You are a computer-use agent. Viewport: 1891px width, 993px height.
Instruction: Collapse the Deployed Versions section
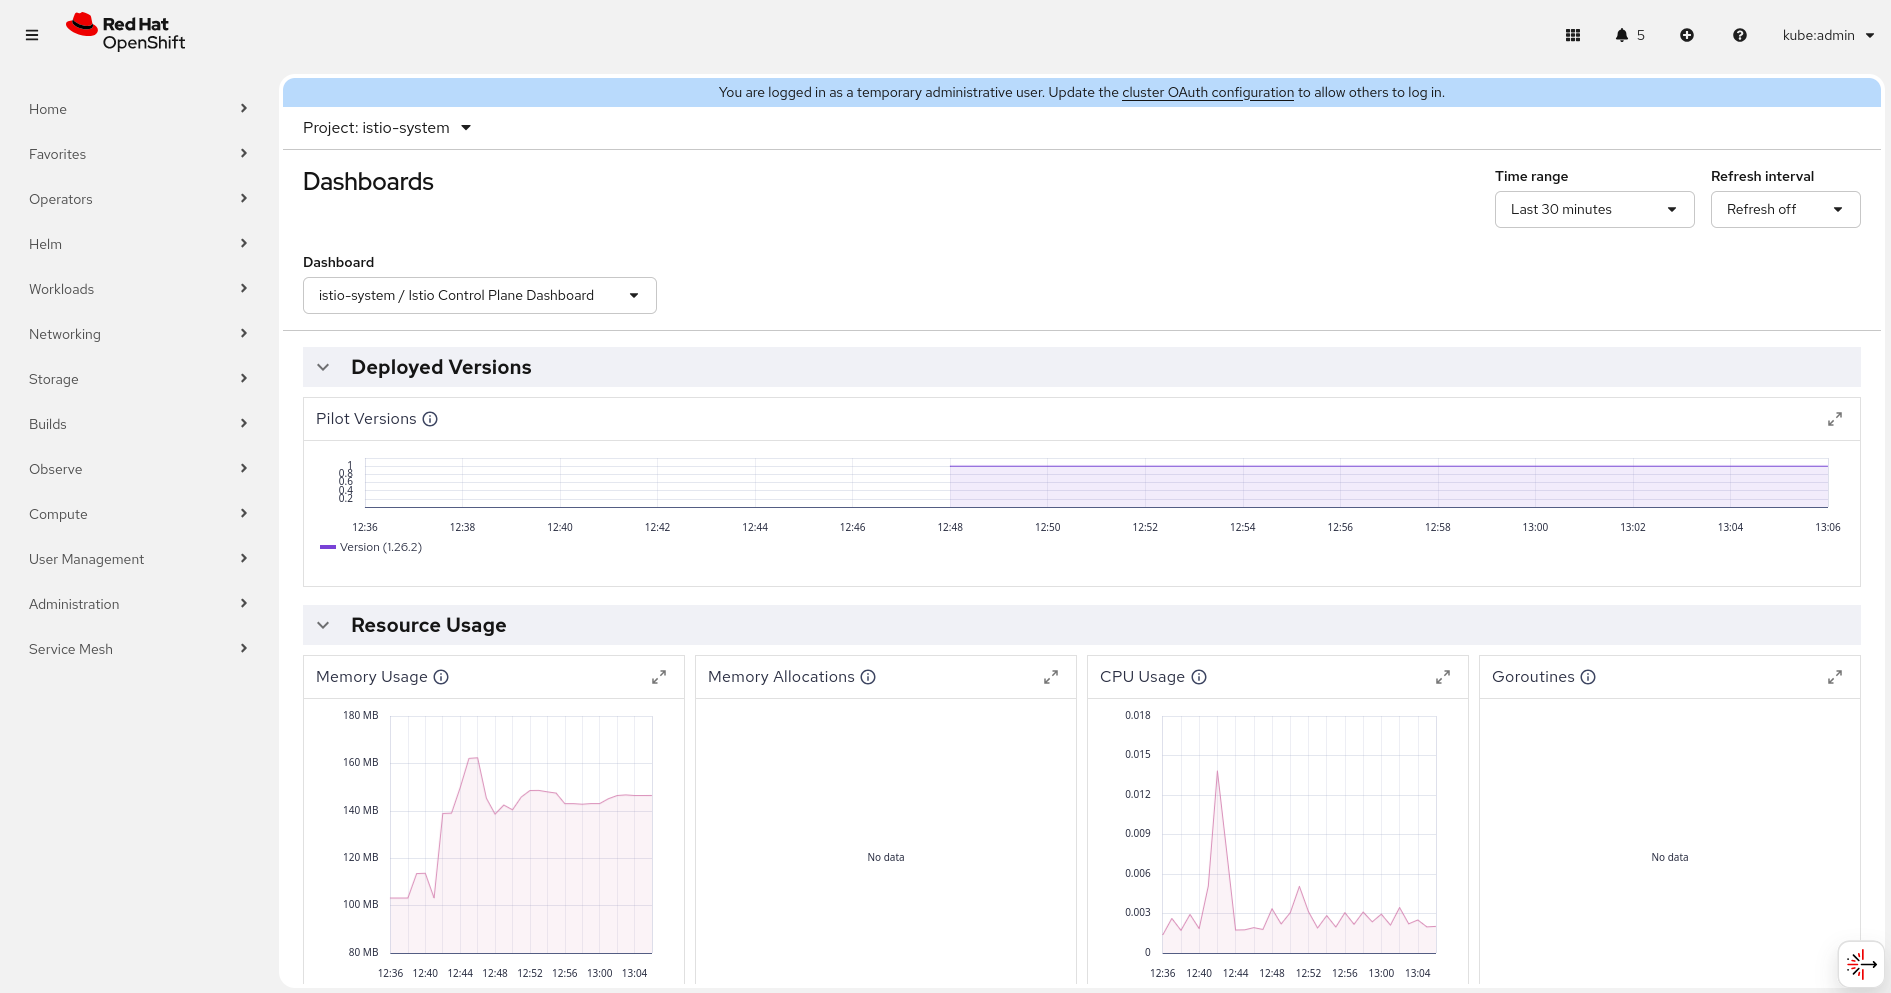(323, 367)
